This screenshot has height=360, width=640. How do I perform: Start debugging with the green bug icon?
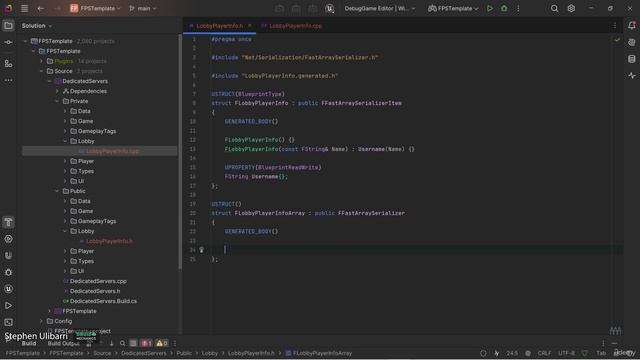point(504,8)
